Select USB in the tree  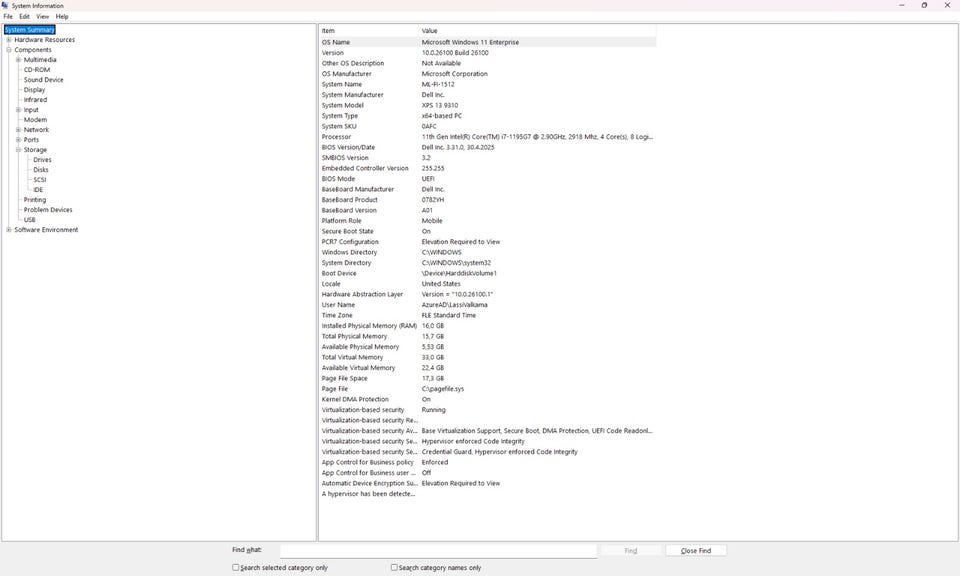(29, 220)
